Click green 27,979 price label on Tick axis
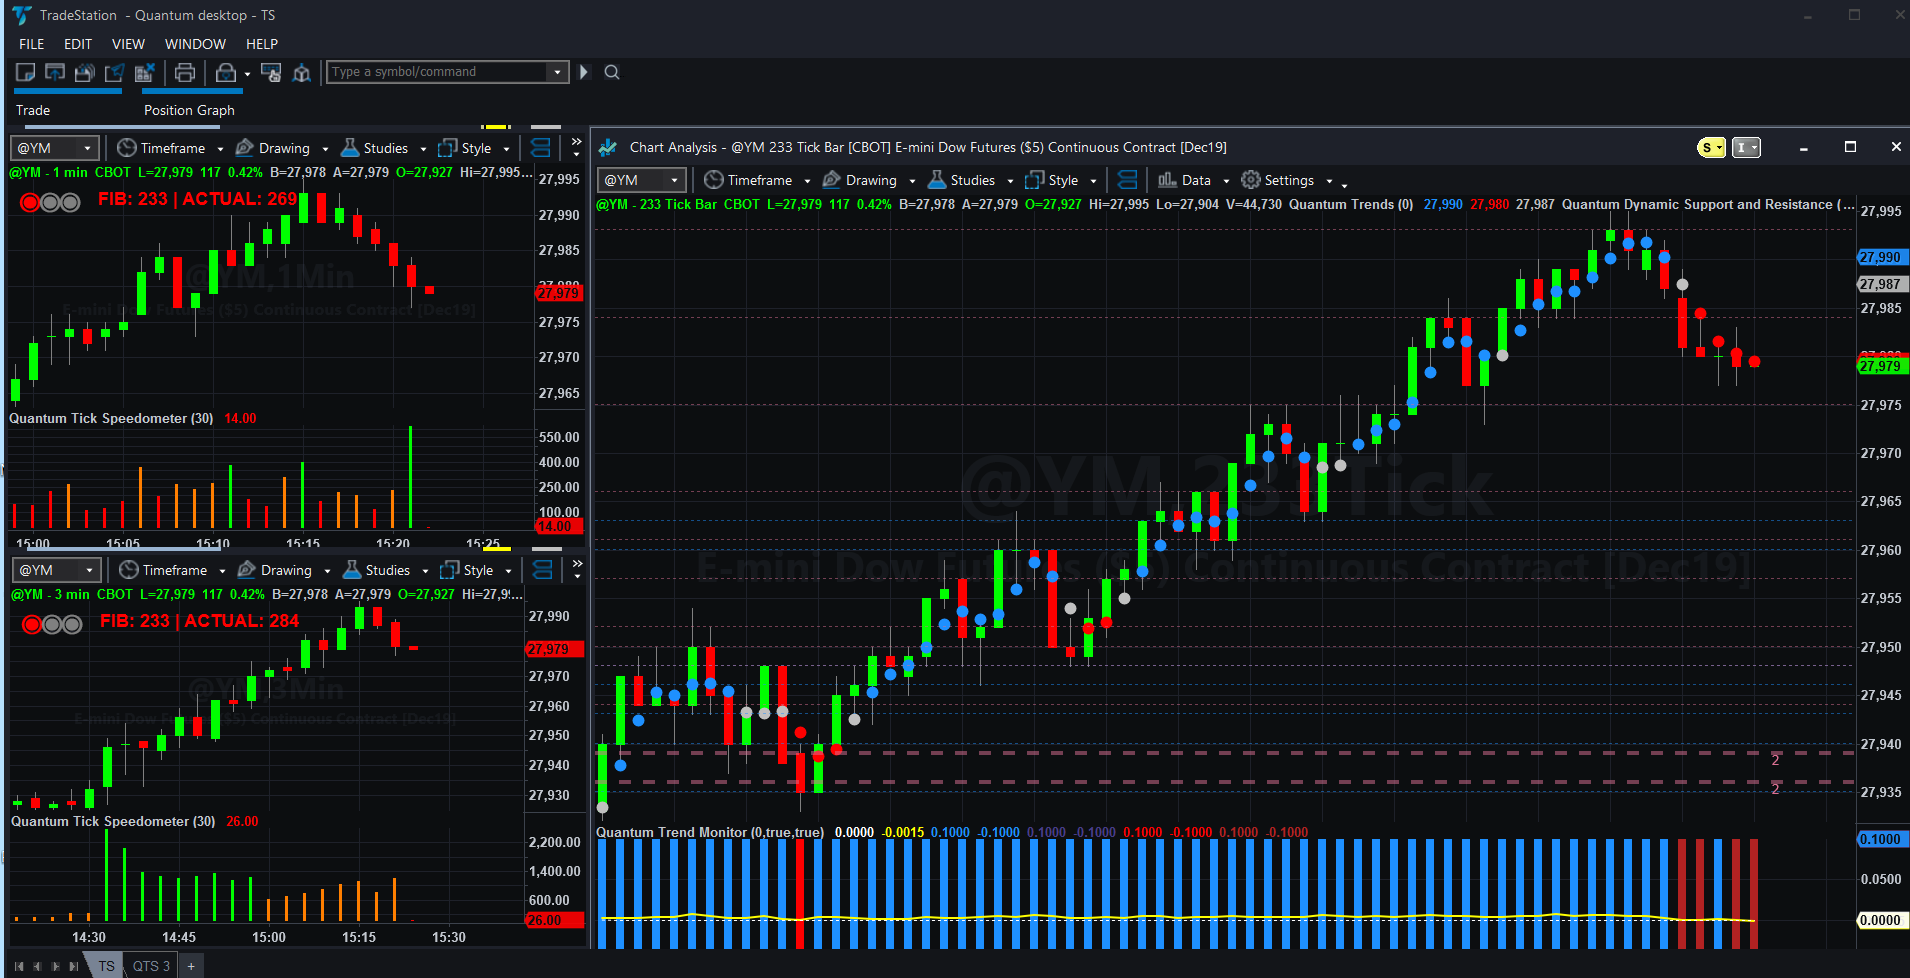 click(x=1882, y=366)
